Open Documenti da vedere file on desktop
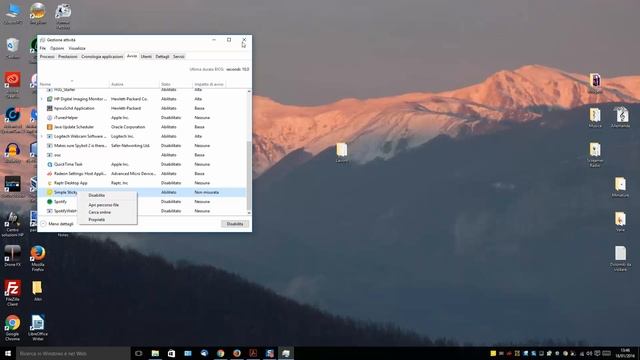 pyautogui.click(x=620, y=258)
